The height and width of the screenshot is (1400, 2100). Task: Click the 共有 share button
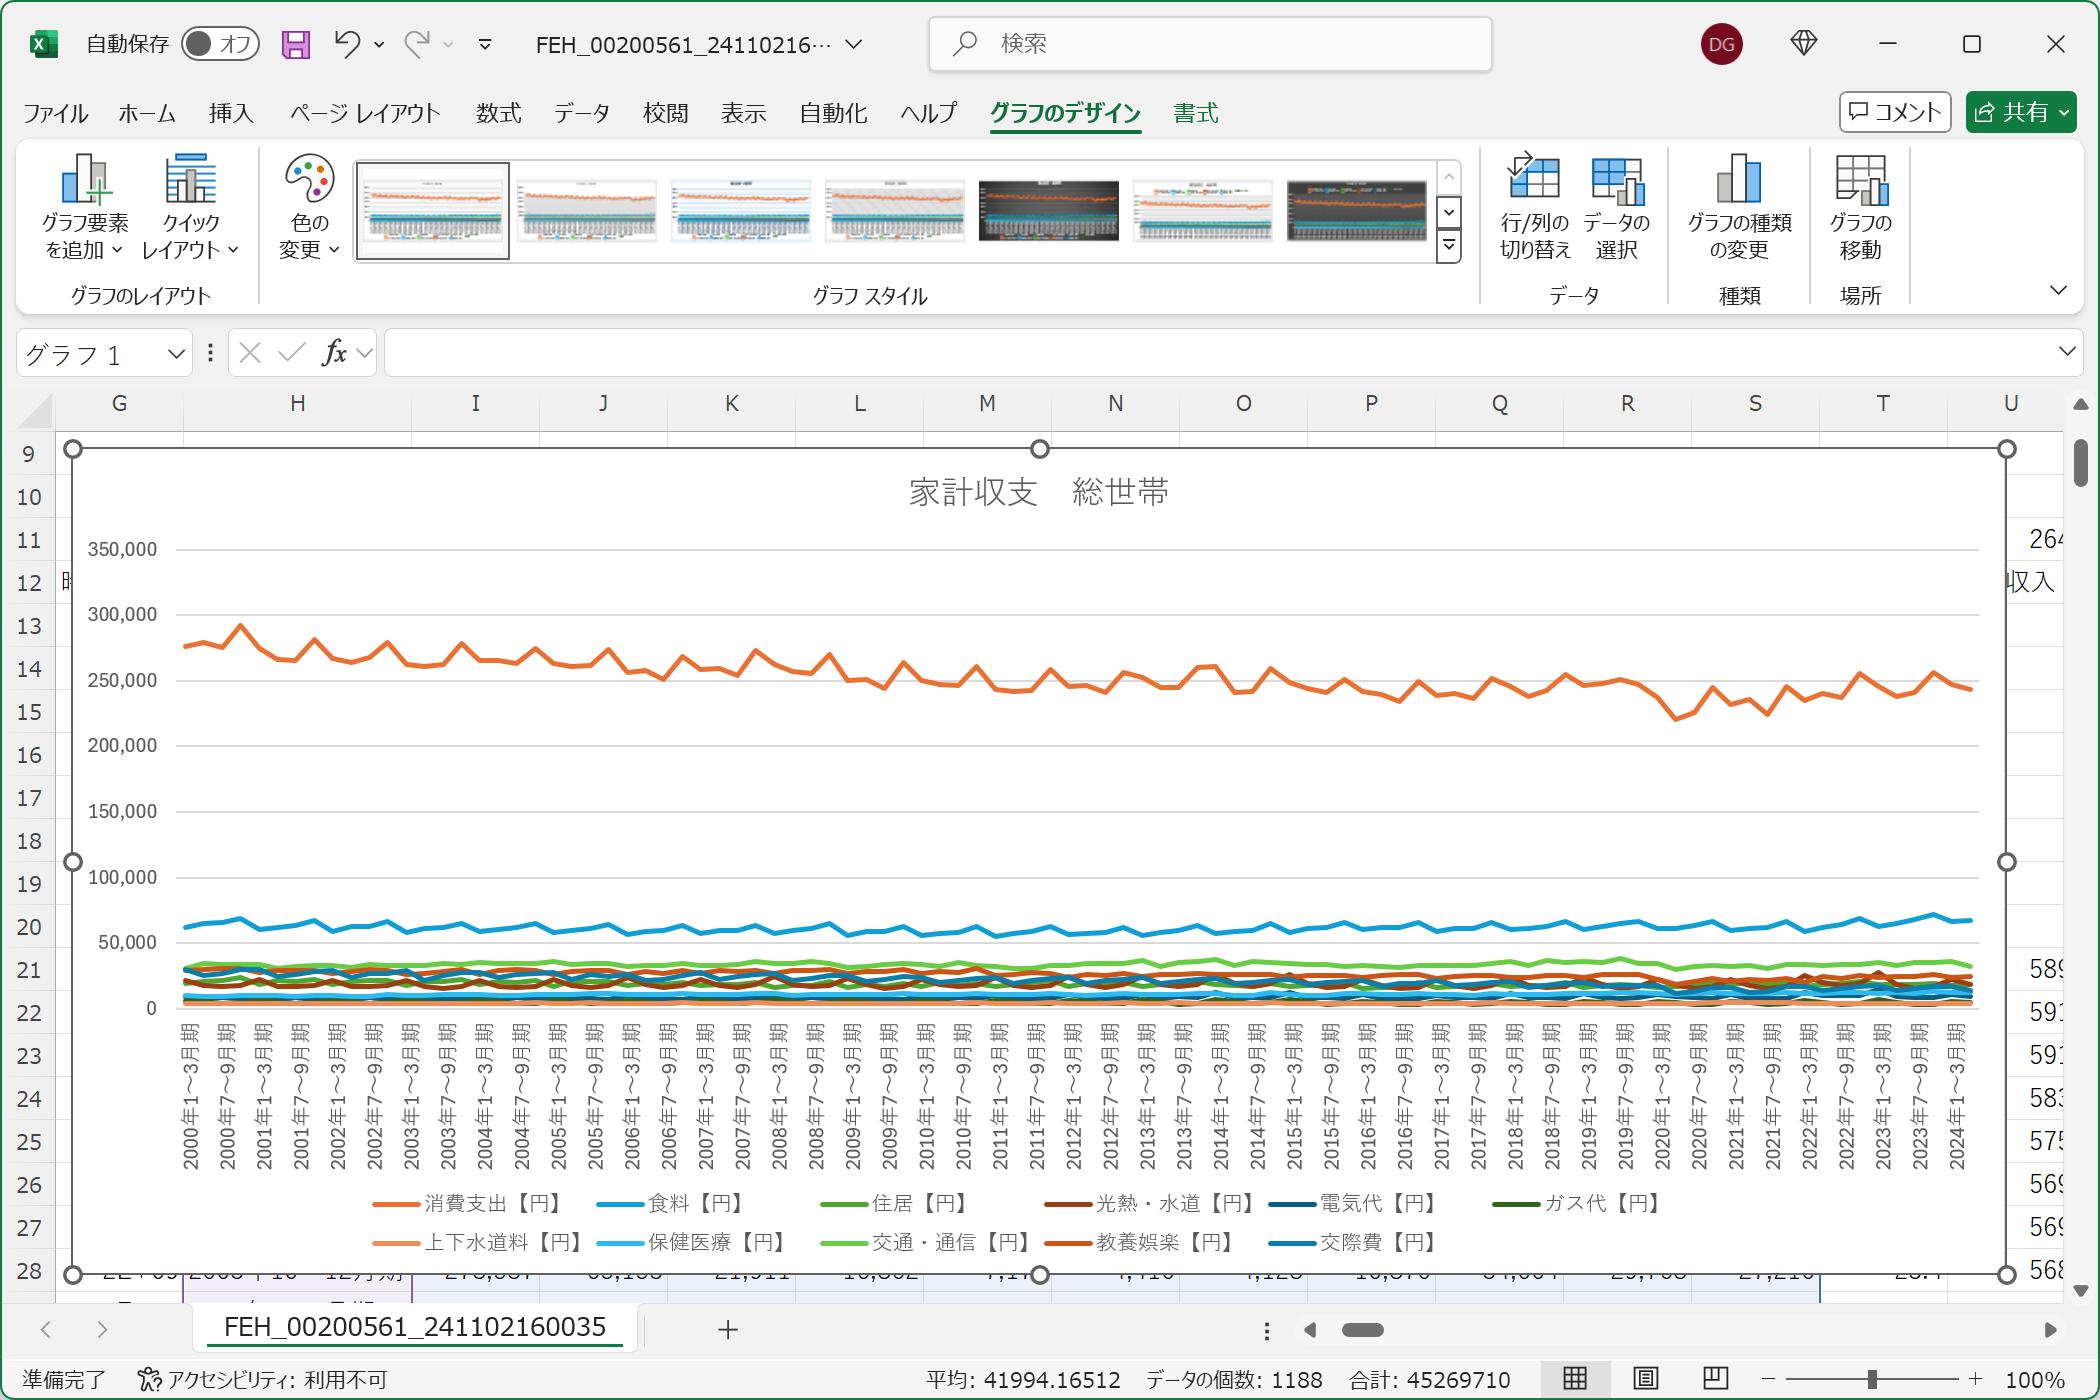point(2021,112)
